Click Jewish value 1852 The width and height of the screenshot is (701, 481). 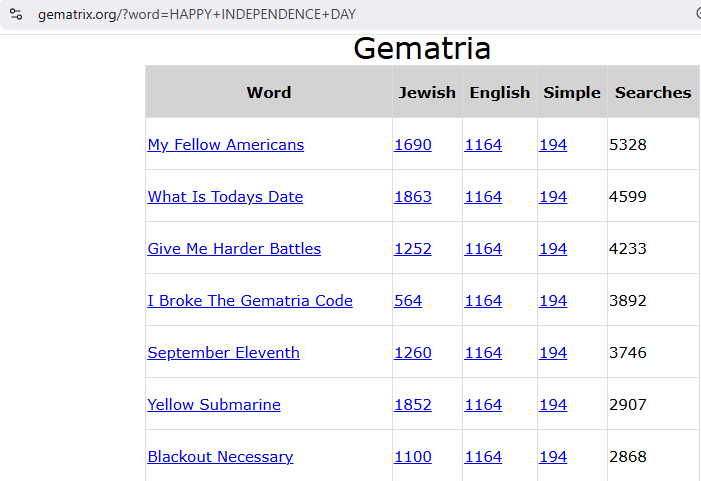[x=413, y=405]
